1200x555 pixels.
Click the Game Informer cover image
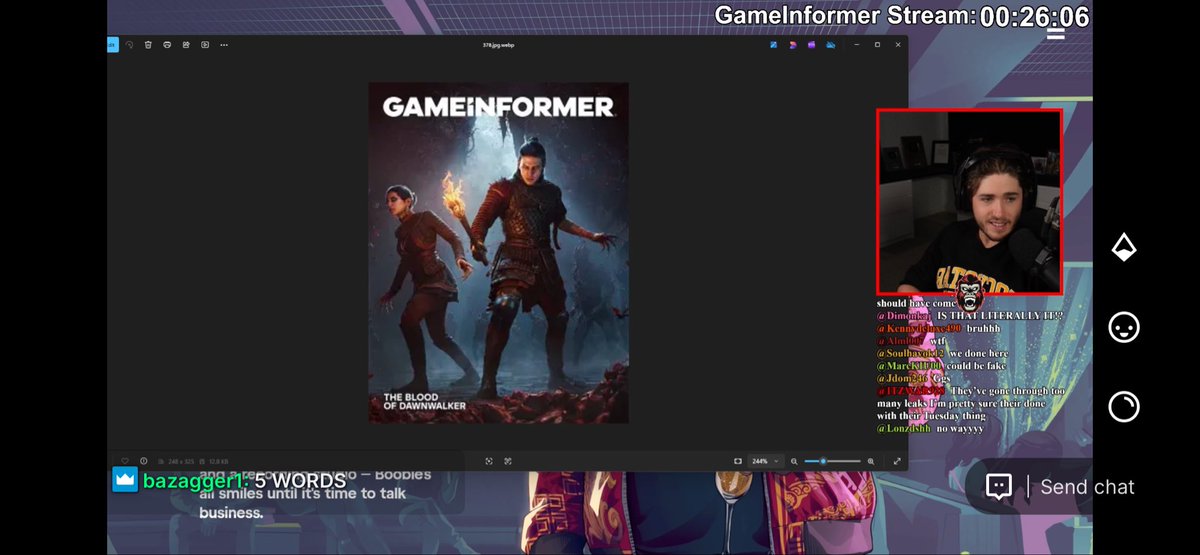click(x=499, y=252)
